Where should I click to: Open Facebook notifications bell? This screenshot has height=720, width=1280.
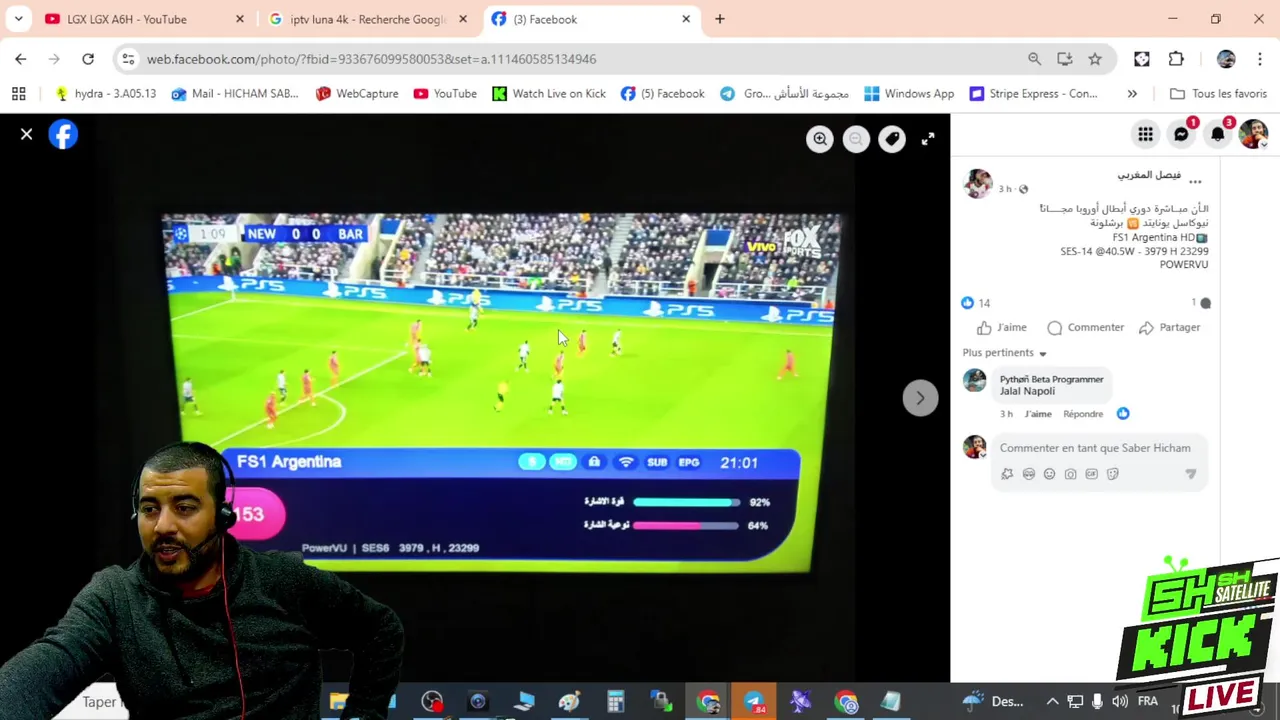click(1217, 134)
